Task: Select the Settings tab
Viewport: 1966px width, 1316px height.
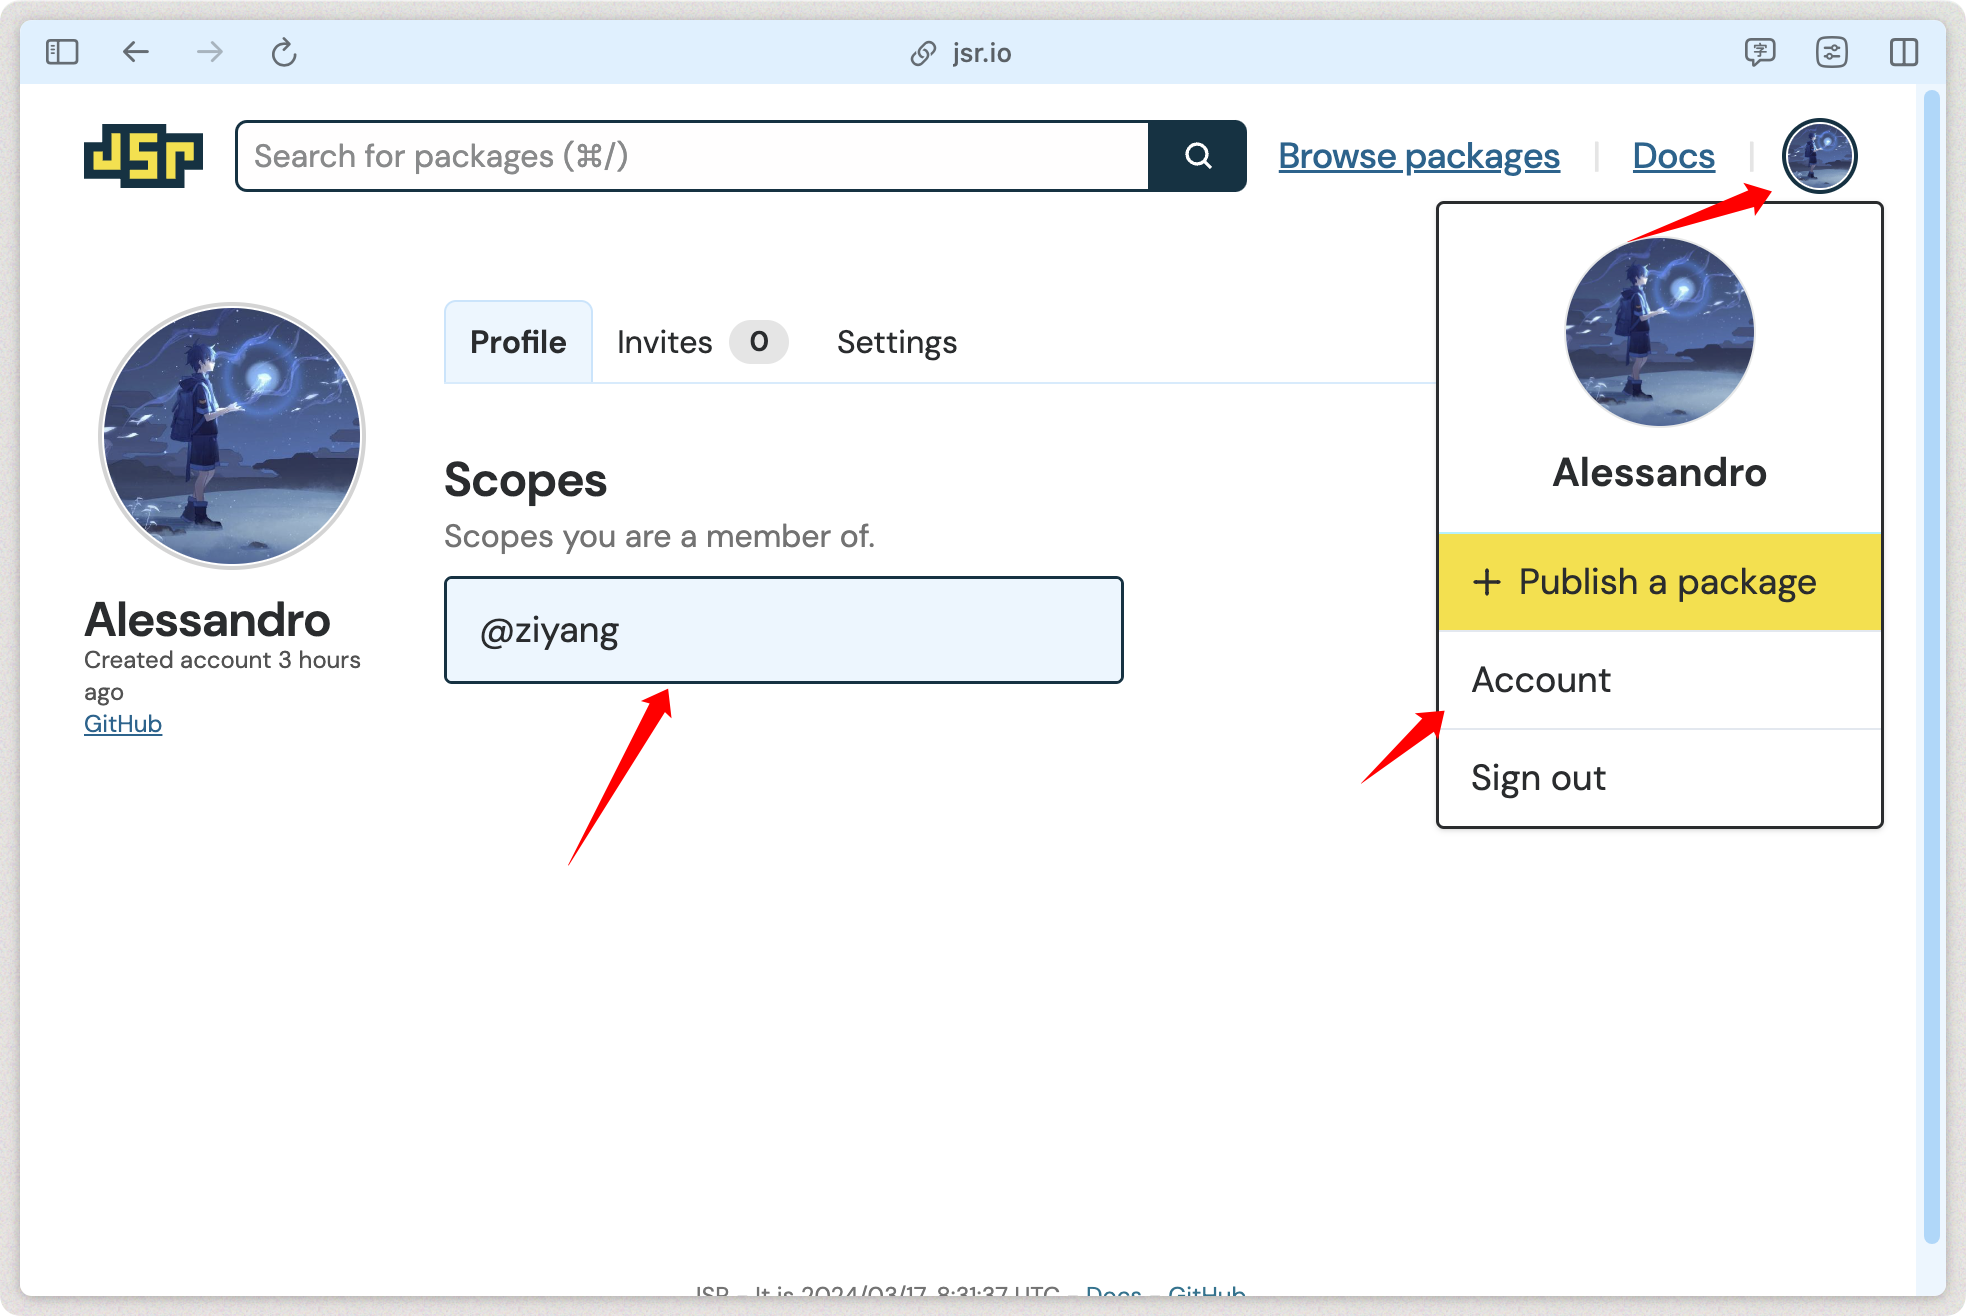Action: pos(899,342)
